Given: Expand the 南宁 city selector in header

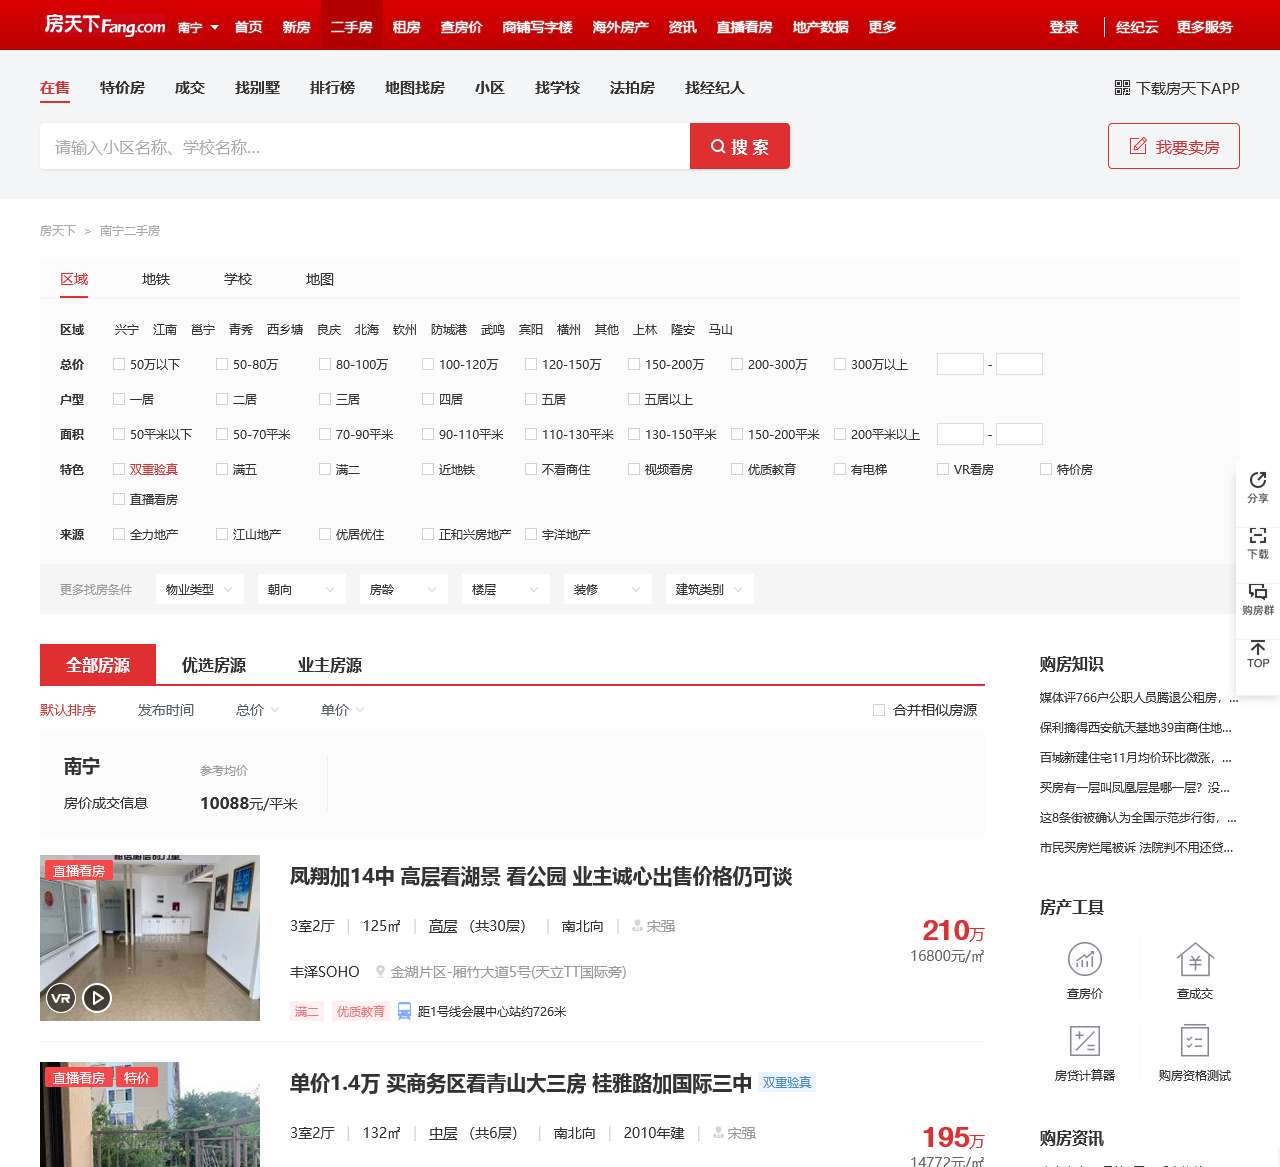Looking at the screenshot, I should pos(198,27).
